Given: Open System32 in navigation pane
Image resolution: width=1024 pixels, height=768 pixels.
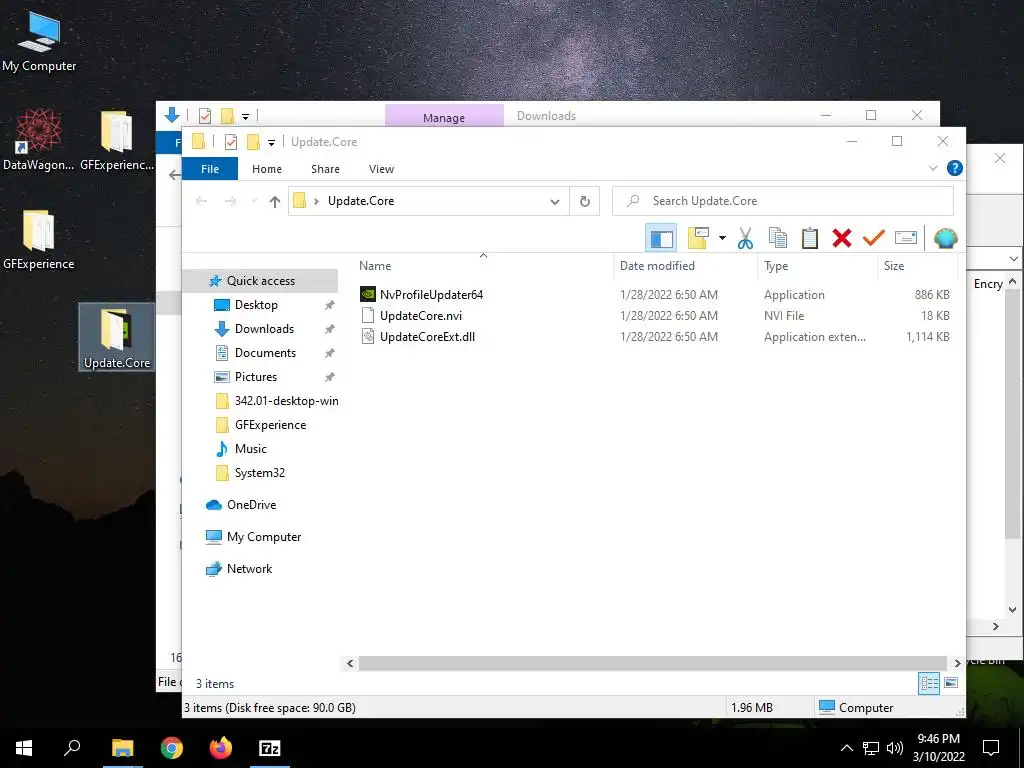Looking at the screenshot, I should tap(259, 473).
